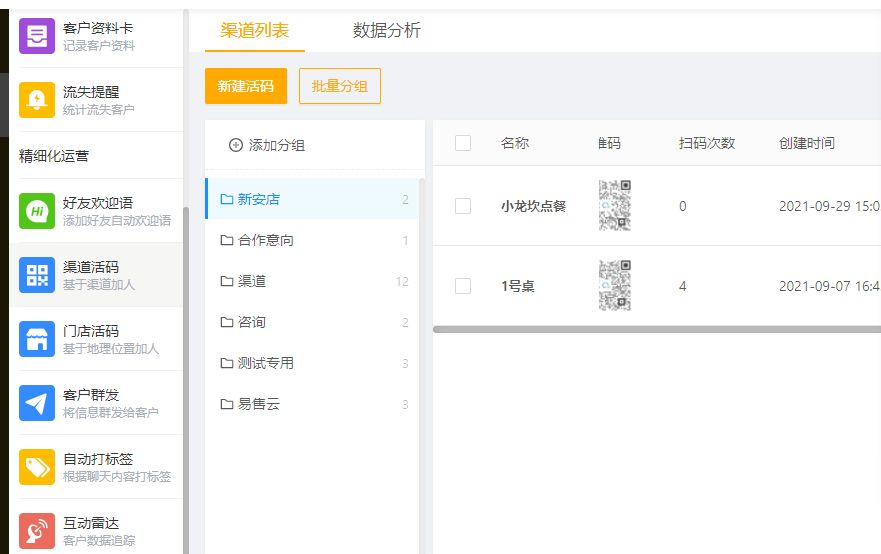Click the 渠道活码 menu title
Image resolution: width=881 pixels, height=554 pixels.
point(91,267)
